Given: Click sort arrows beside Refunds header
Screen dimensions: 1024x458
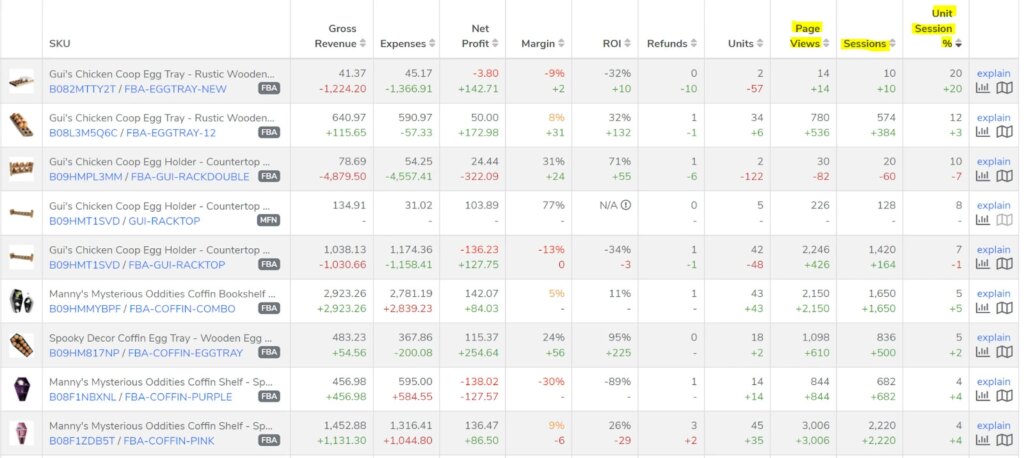Looking at the screenshot, I should 695,43.
